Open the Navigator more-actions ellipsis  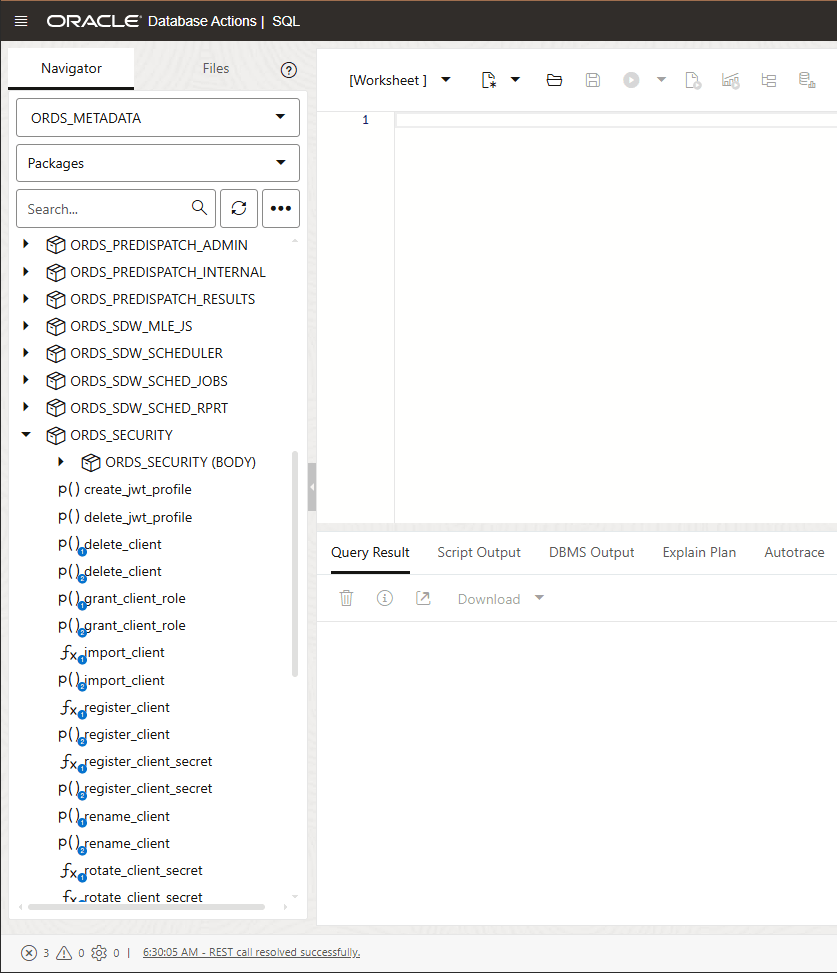click(x=280, y=208)
